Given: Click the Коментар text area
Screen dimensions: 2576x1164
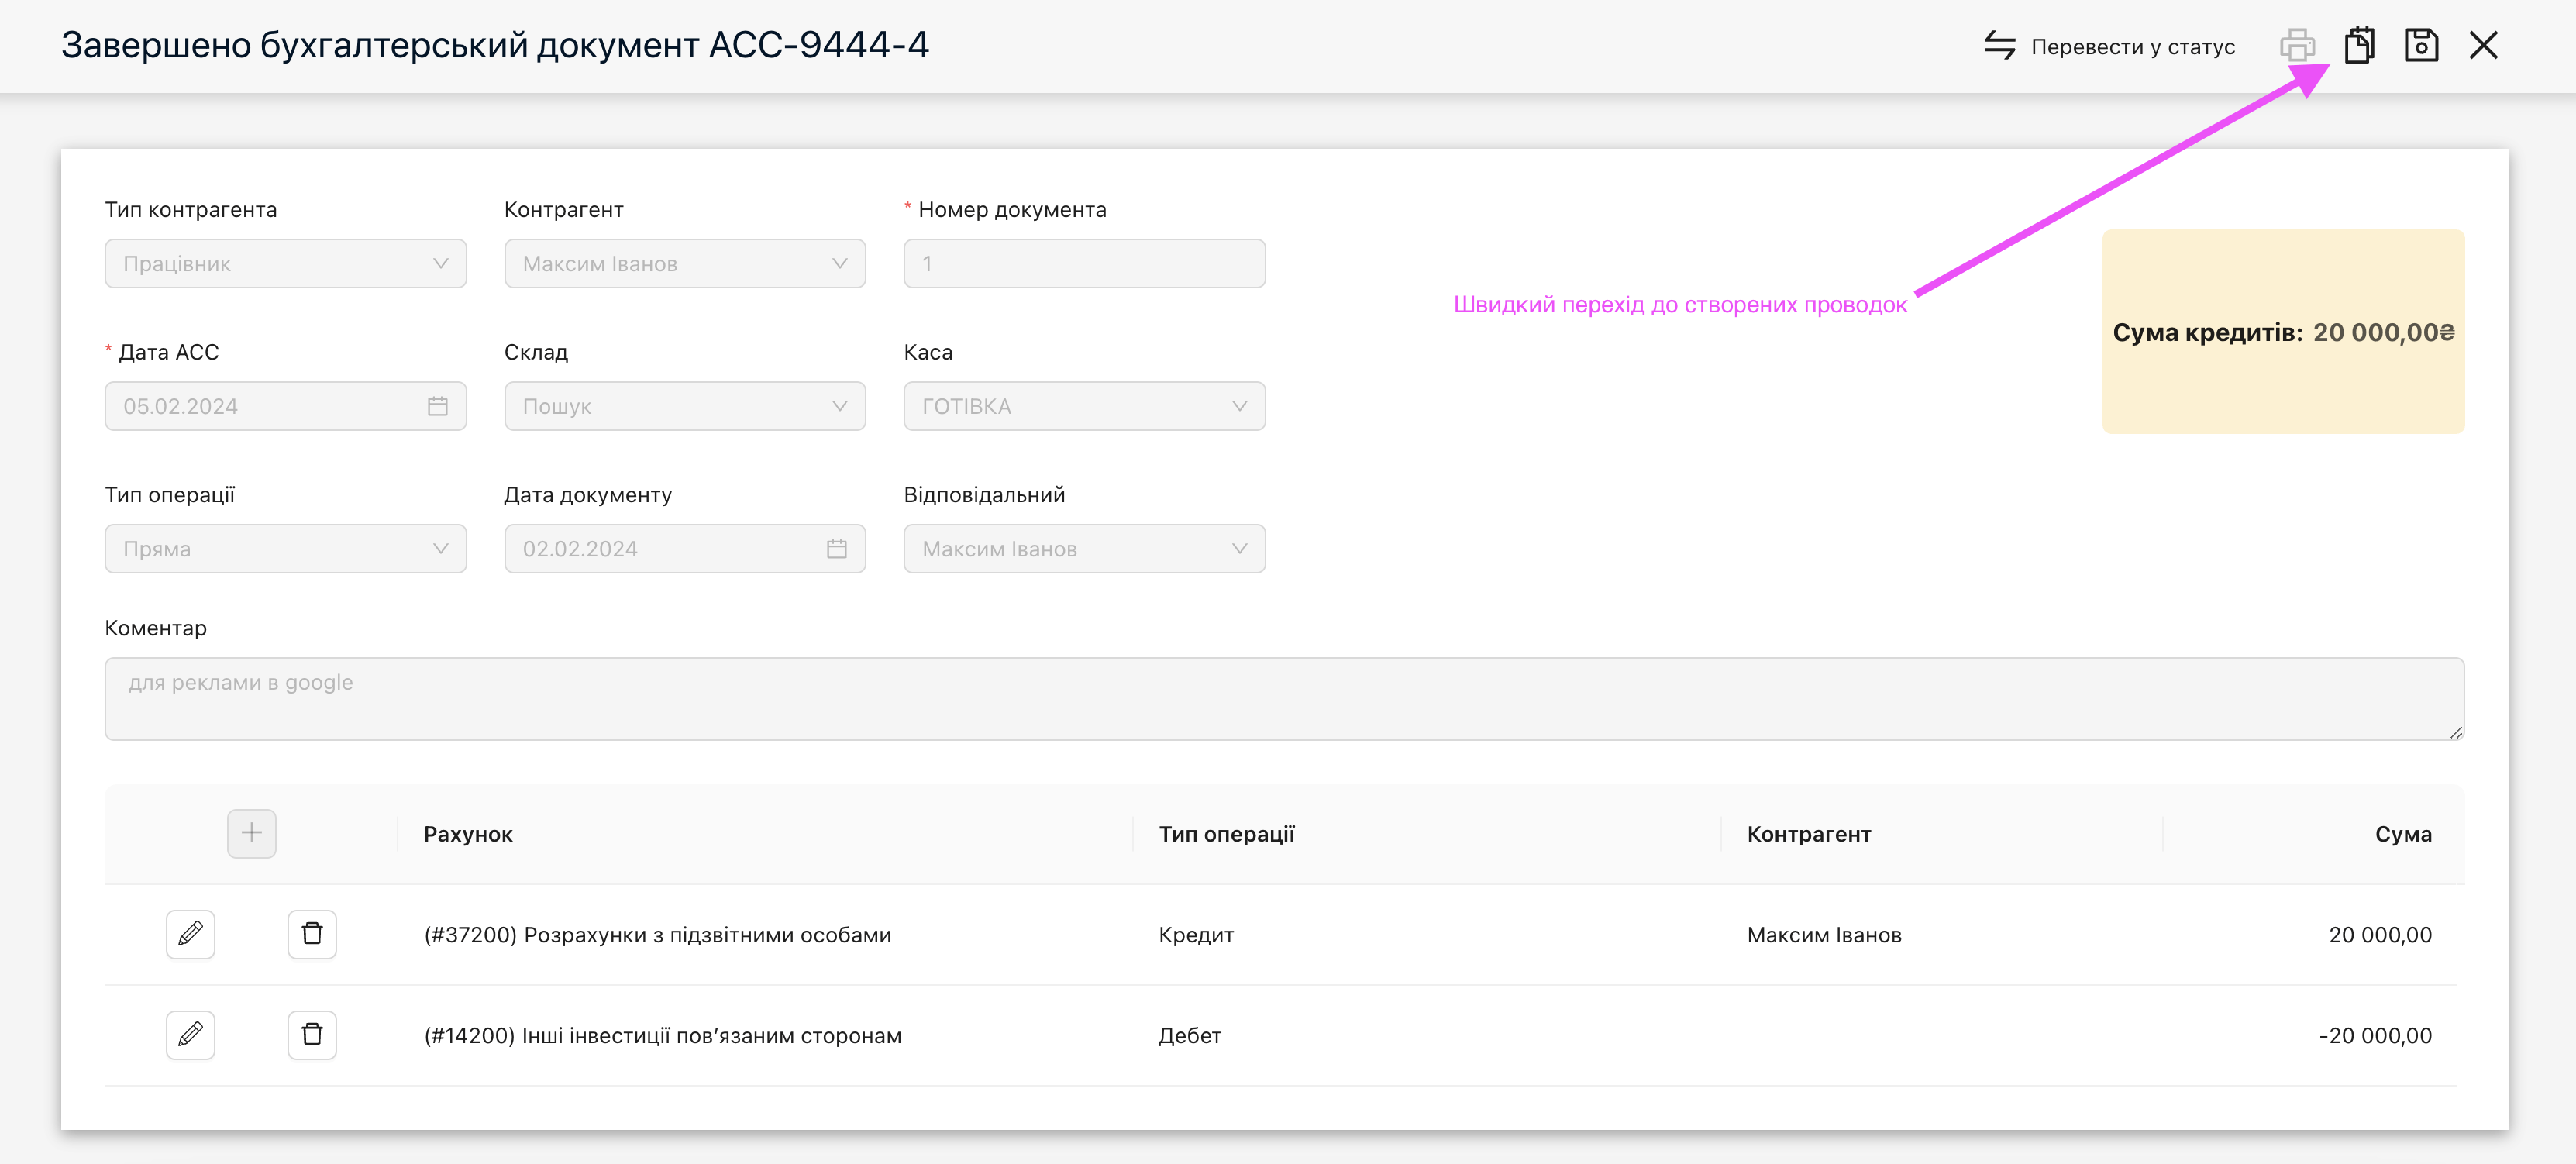Looking at the screenshot, I should pyautogui.click(x=1284, y=698).
